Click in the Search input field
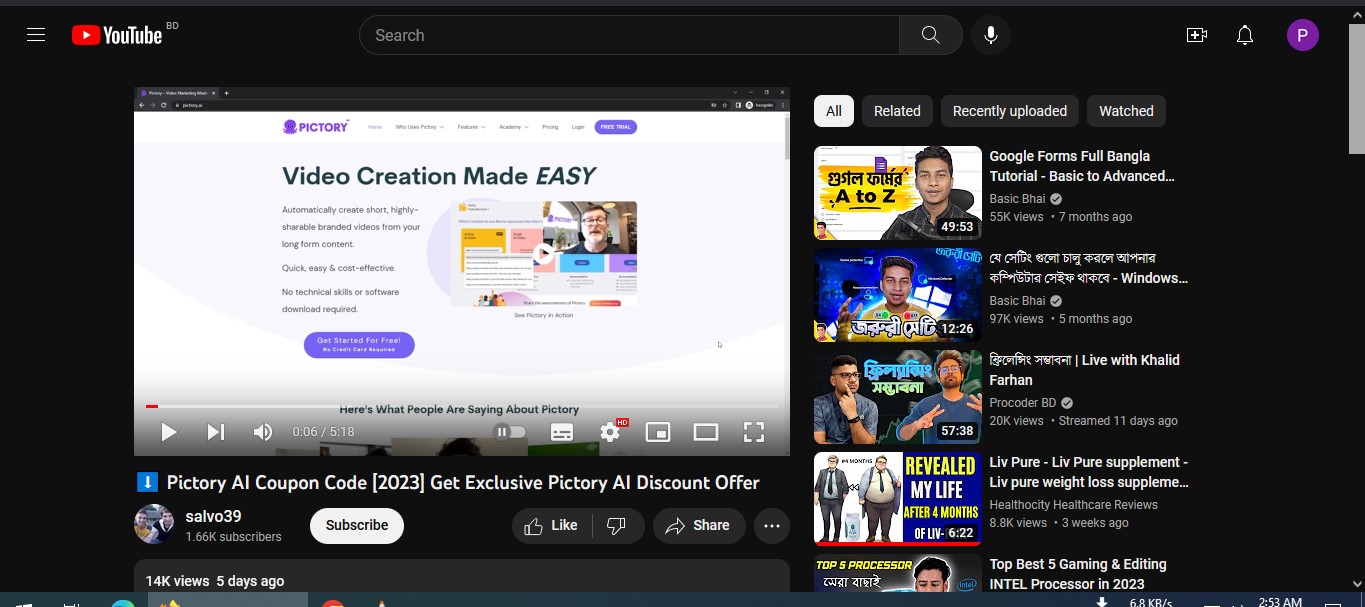1365x607 pixels. point(630,35)
